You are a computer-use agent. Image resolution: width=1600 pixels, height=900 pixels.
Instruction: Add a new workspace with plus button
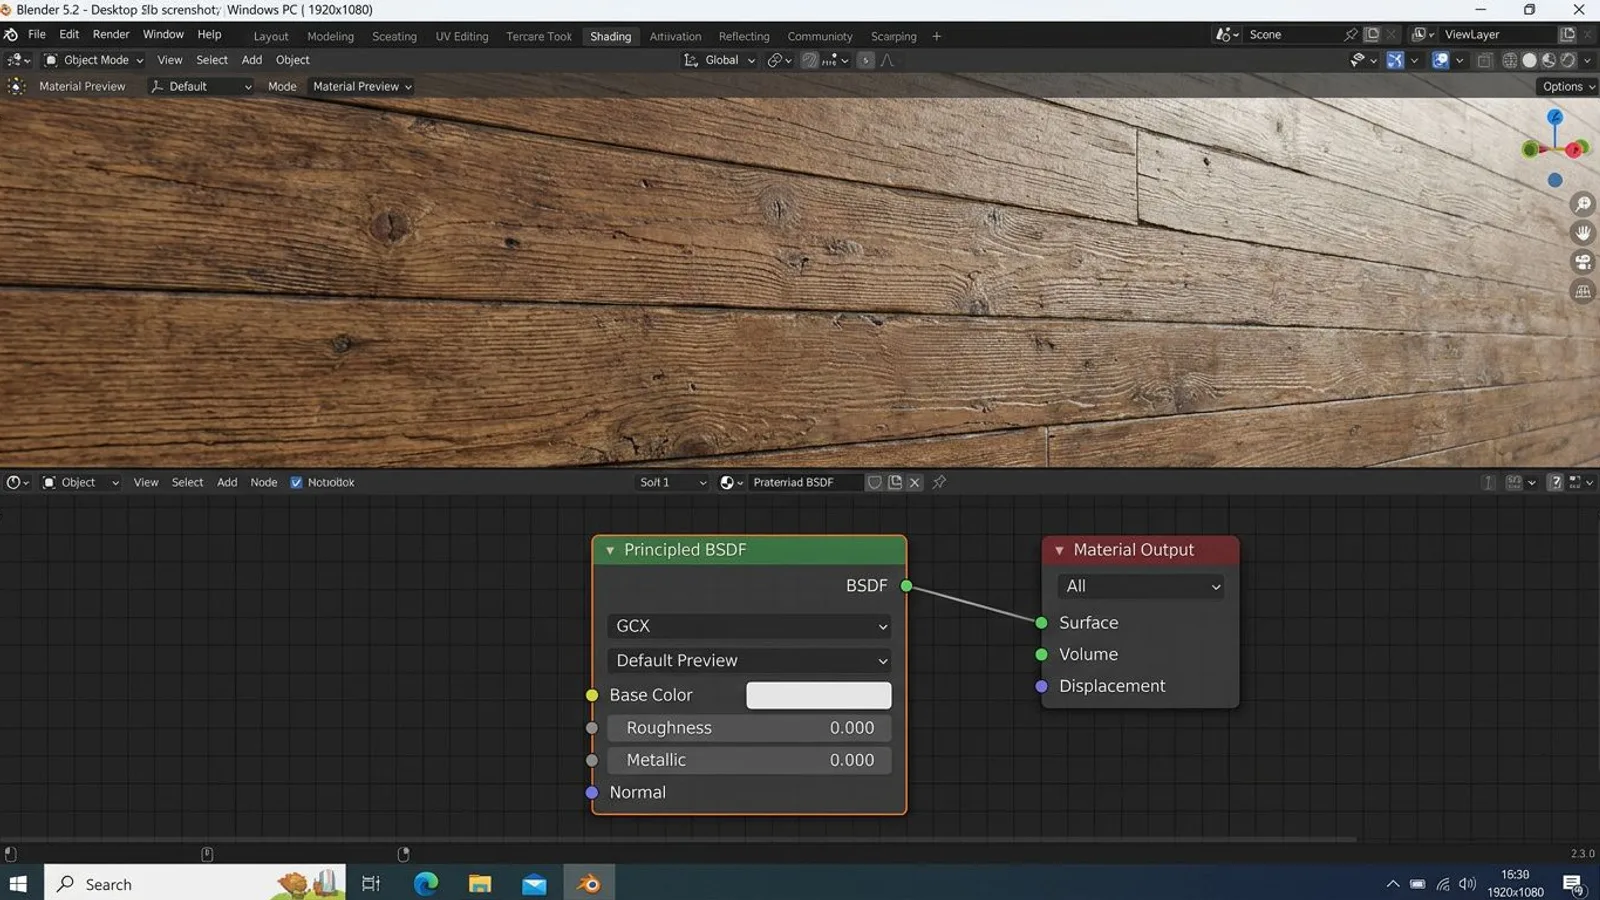tap(937, 36)
